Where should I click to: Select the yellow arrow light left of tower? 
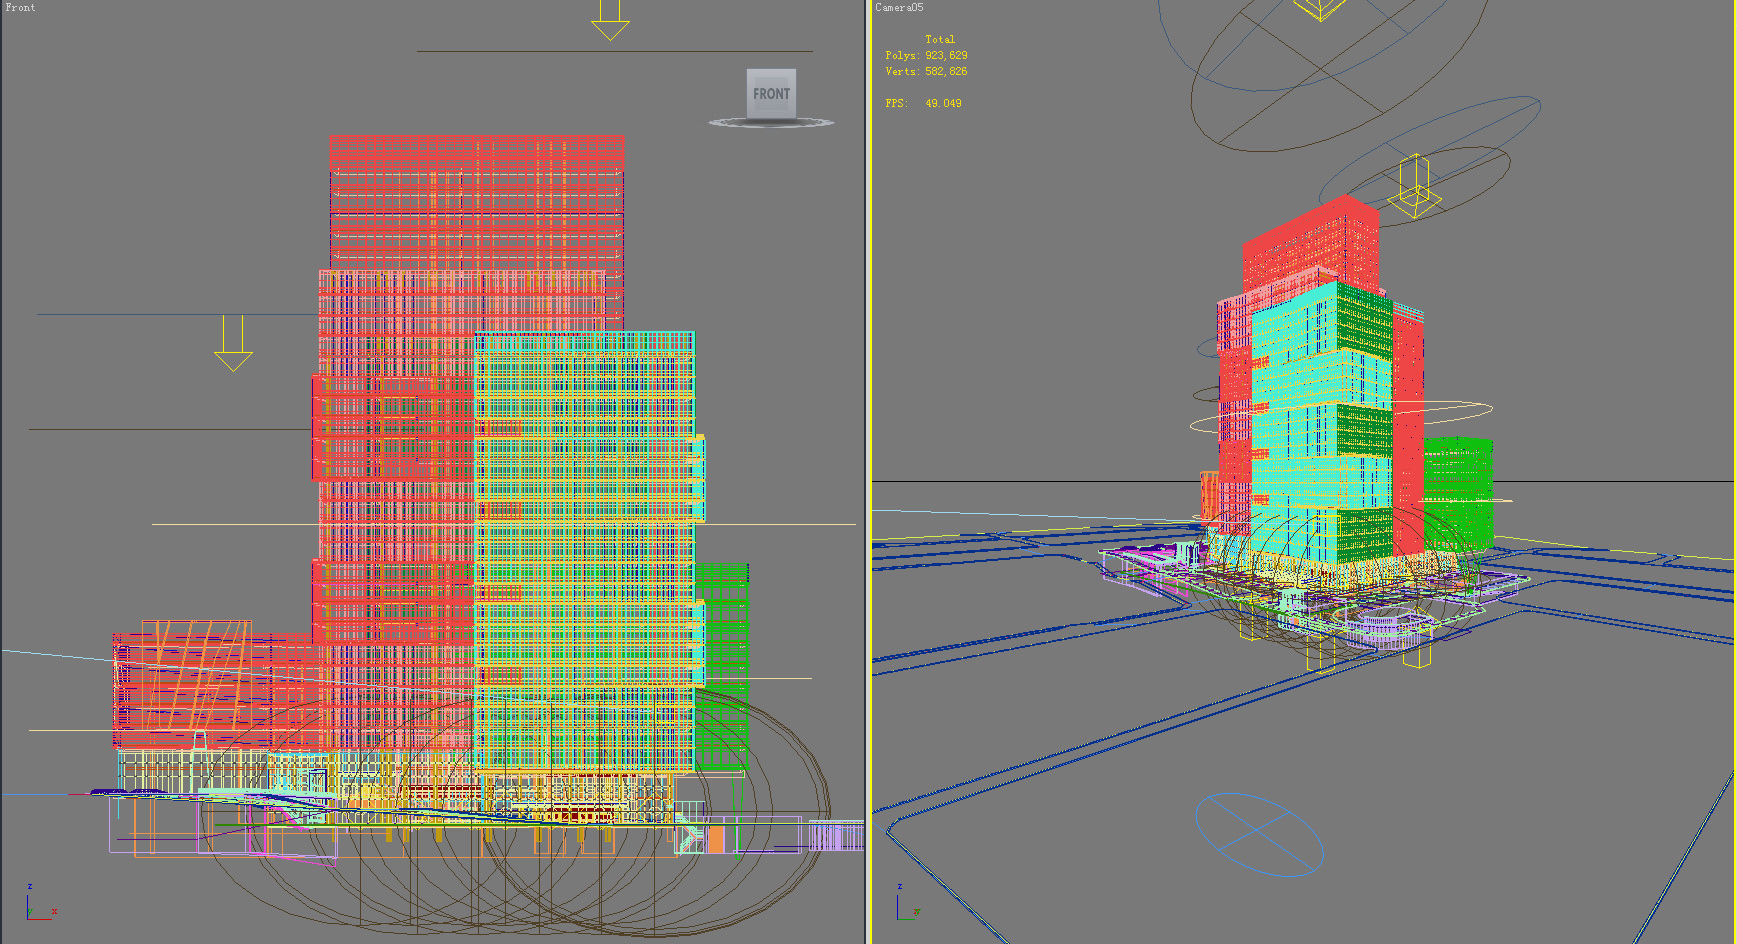pyautogui.click(x=233, y=344)
